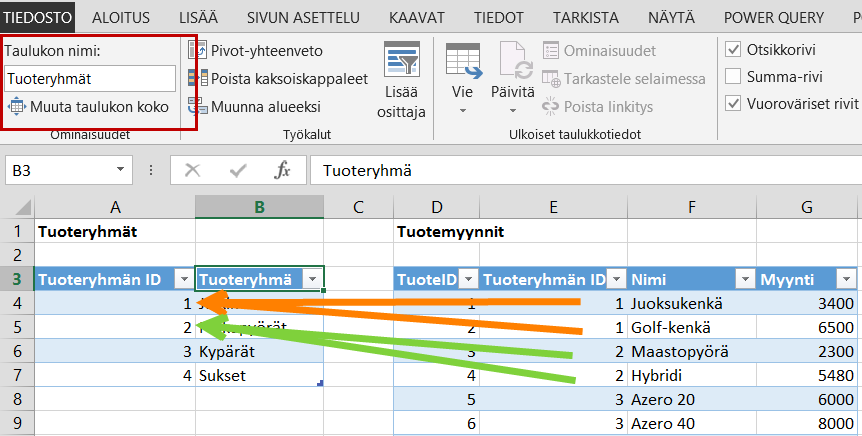Toggle Vuoroväriset rivit checkbox
The width and height of the screenshot is (862, 436).
coord(733,103)
